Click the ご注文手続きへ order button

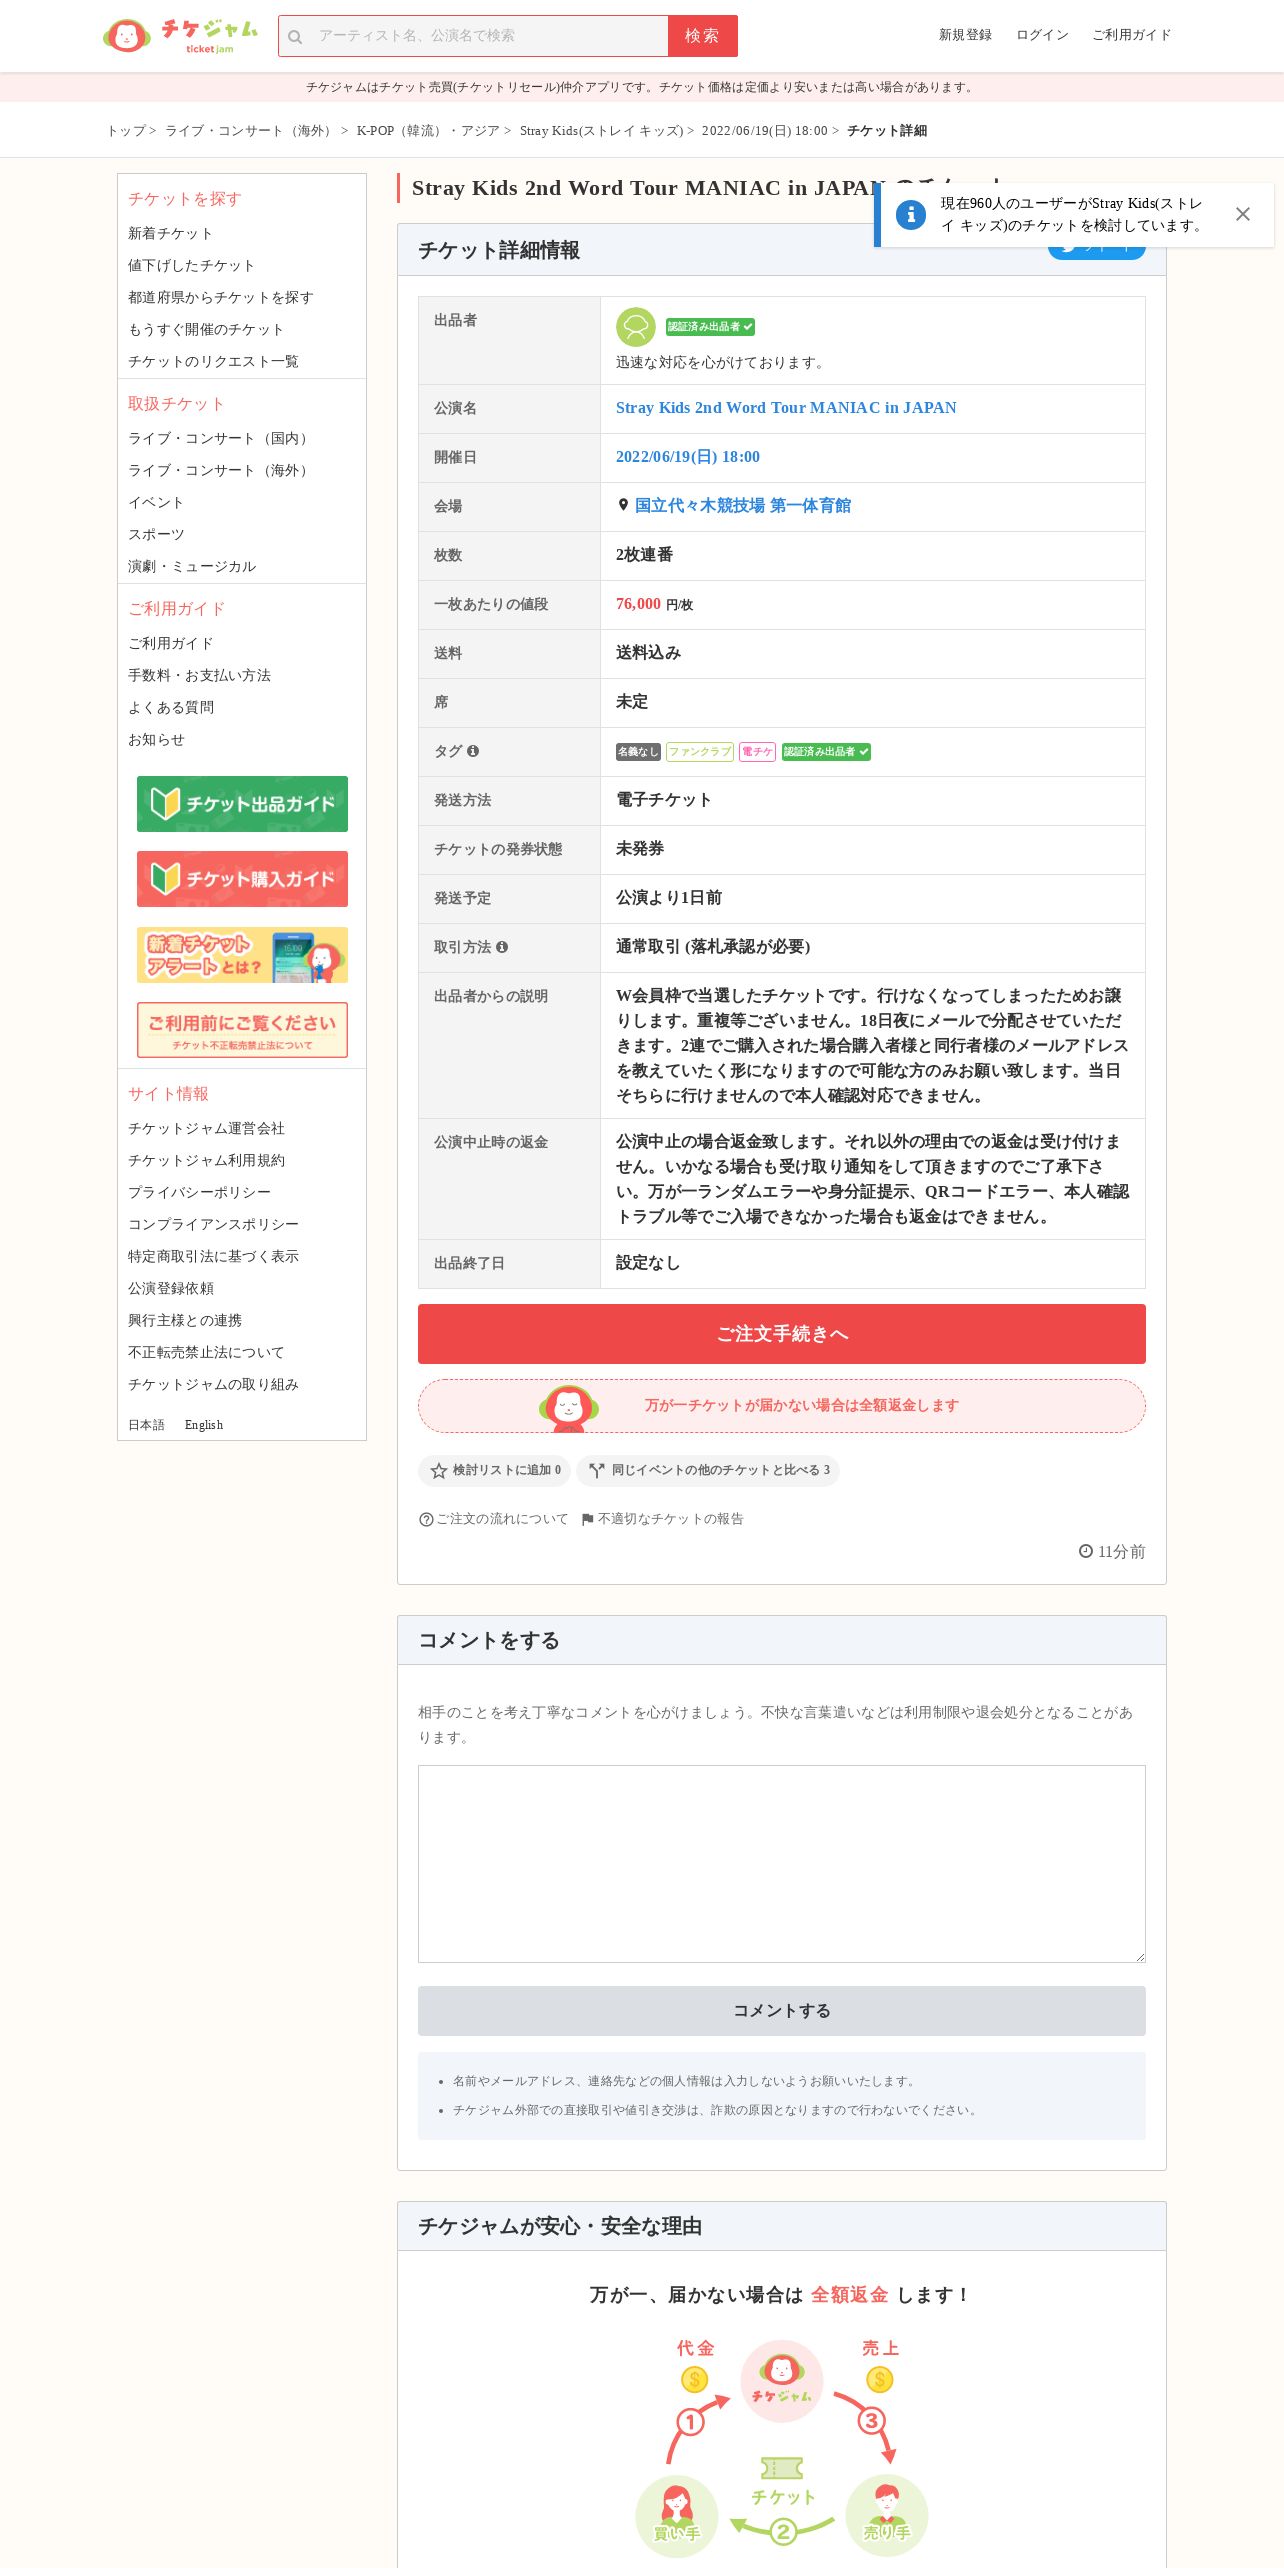782,1334
